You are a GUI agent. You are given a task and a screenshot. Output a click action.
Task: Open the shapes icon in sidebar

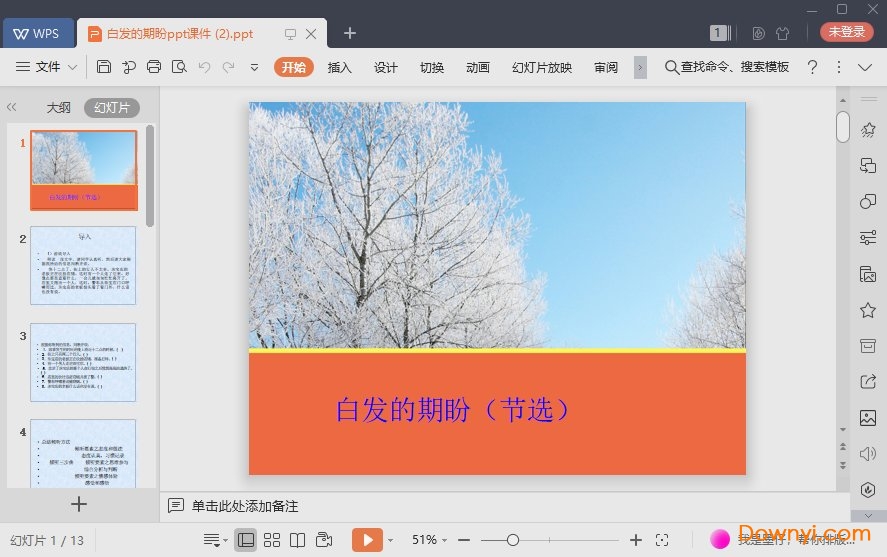tap(868, 201)
